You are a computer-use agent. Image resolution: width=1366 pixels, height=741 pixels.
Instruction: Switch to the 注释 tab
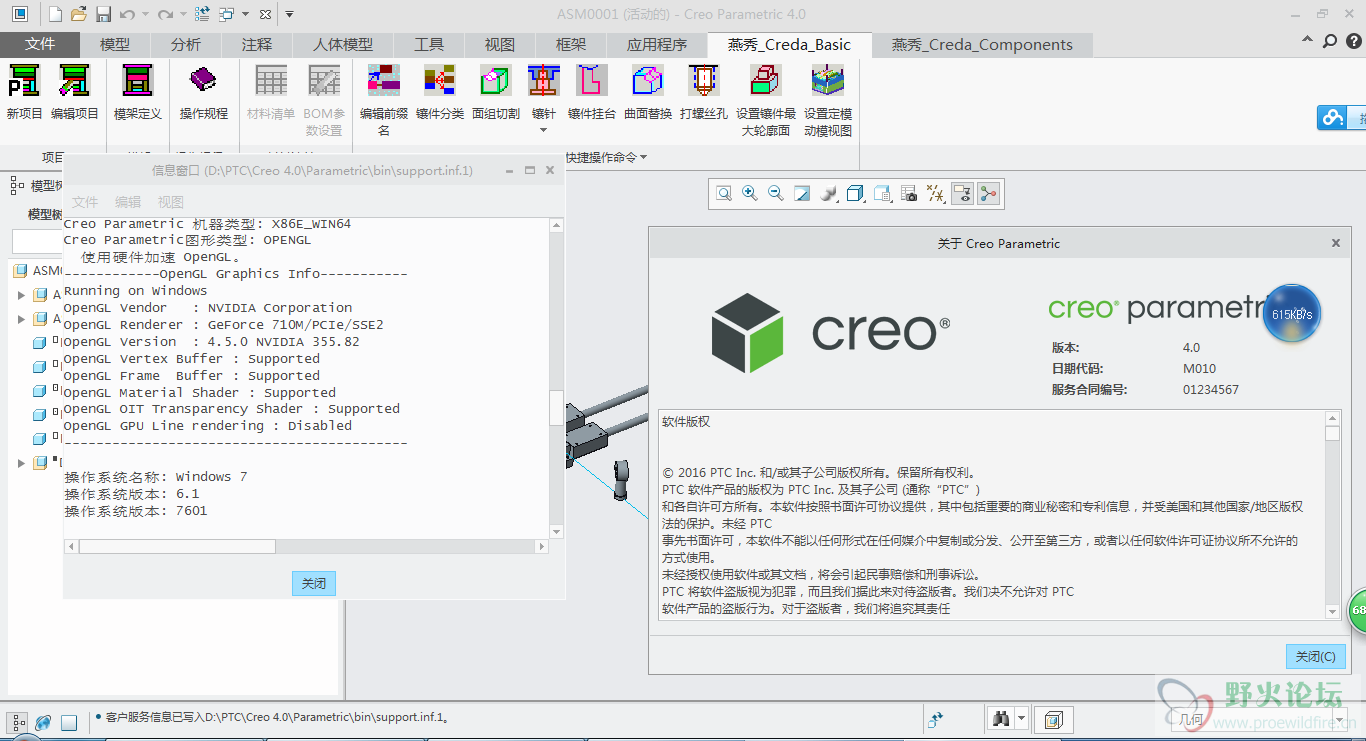pos(257,44)
